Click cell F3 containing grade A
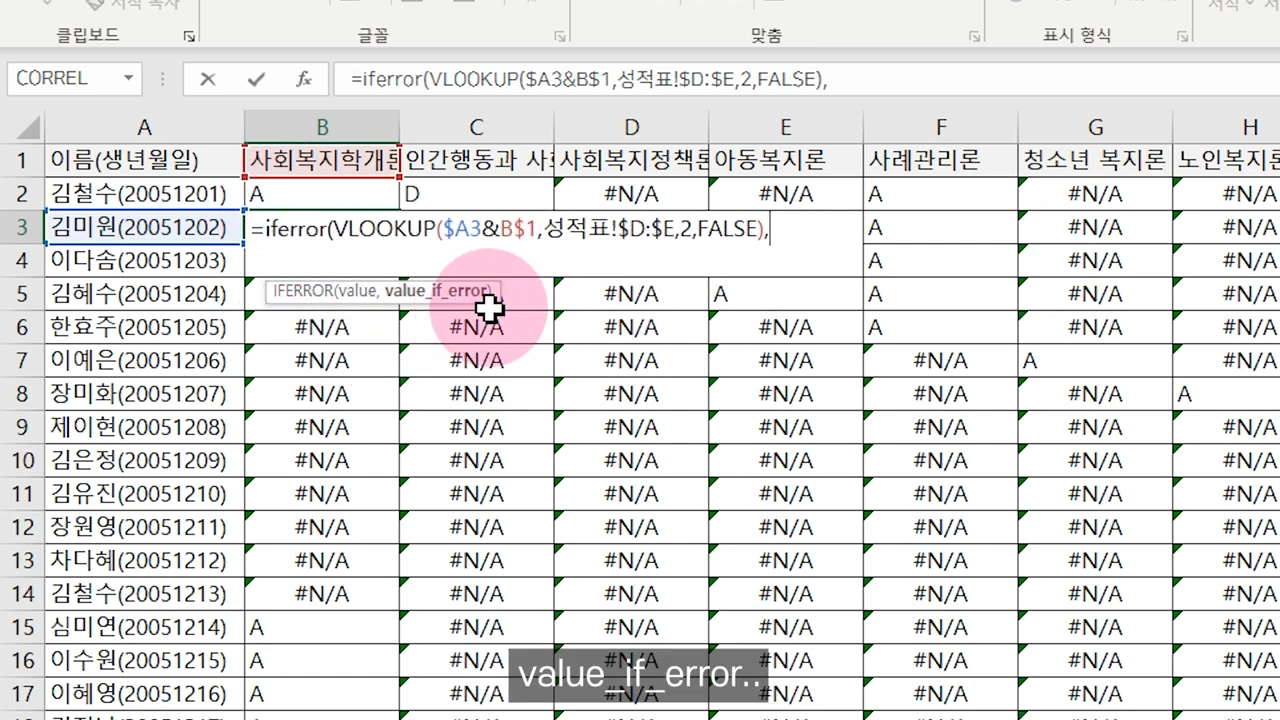 click(x=941, y=227)
